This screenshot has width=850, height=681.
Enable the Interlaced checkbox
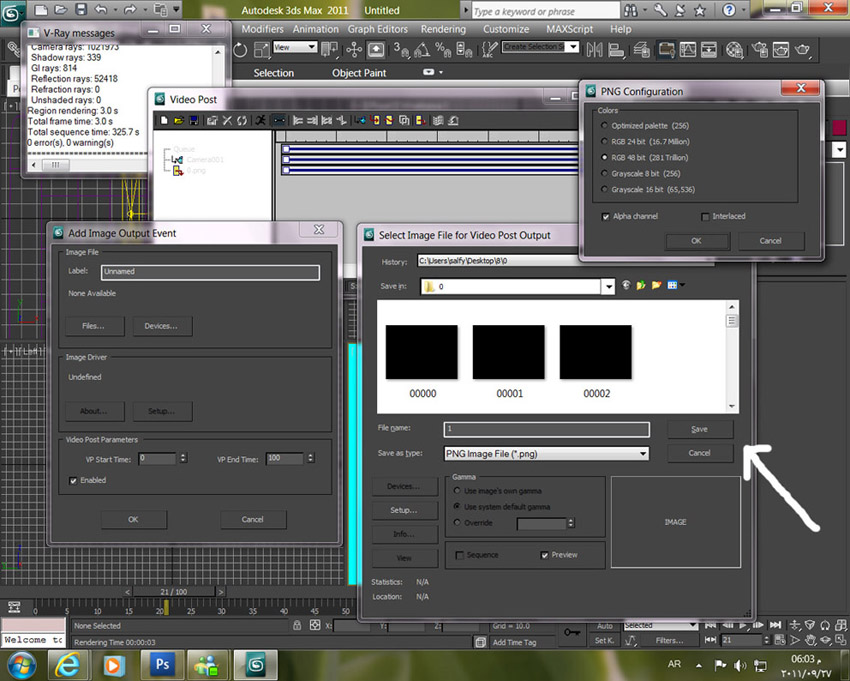tap(705, 216)
